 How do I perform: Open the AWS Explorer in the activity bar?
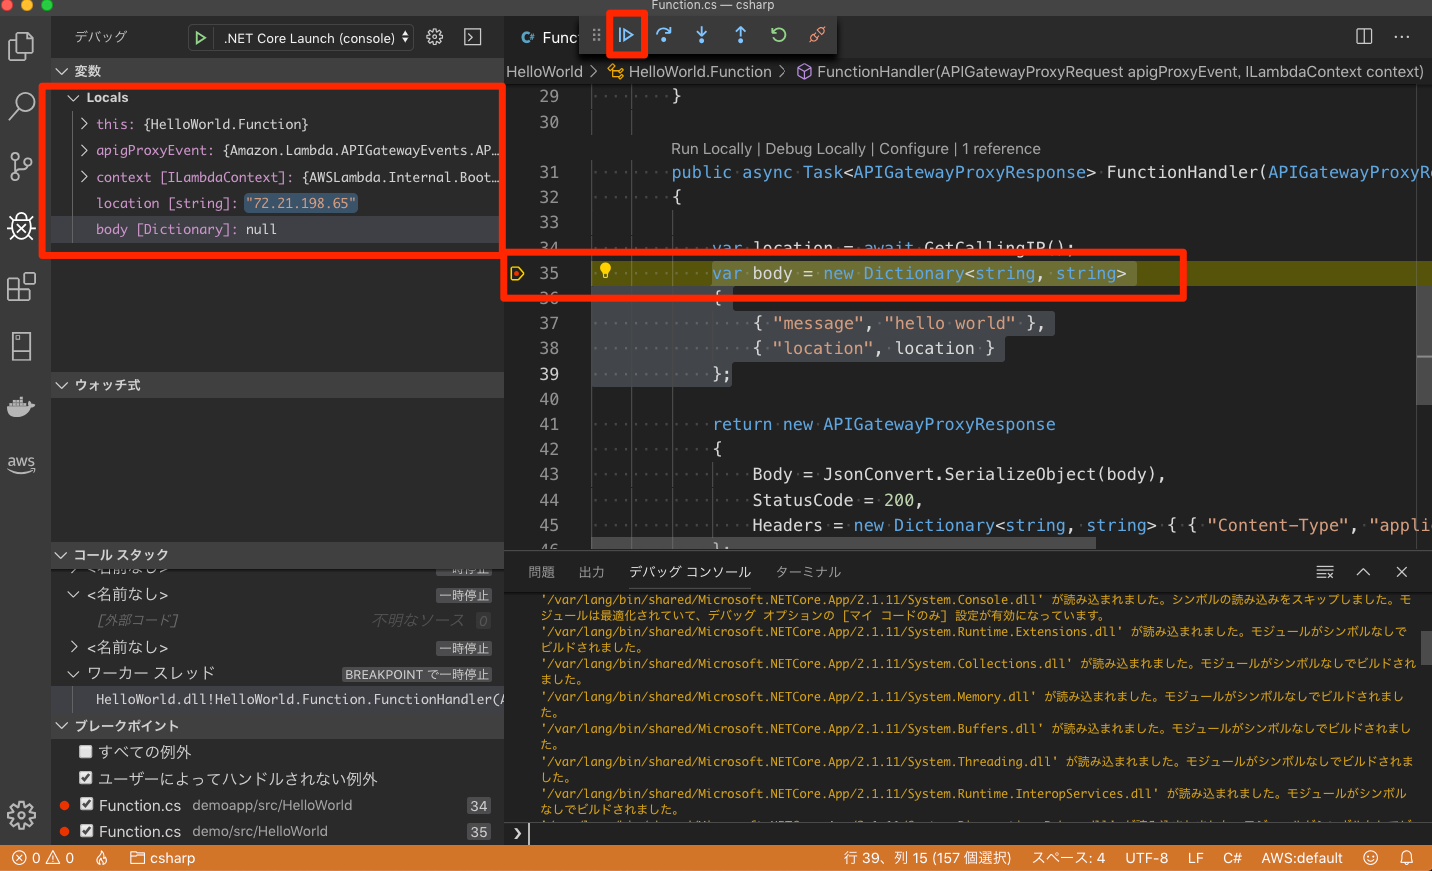[21, 463]
